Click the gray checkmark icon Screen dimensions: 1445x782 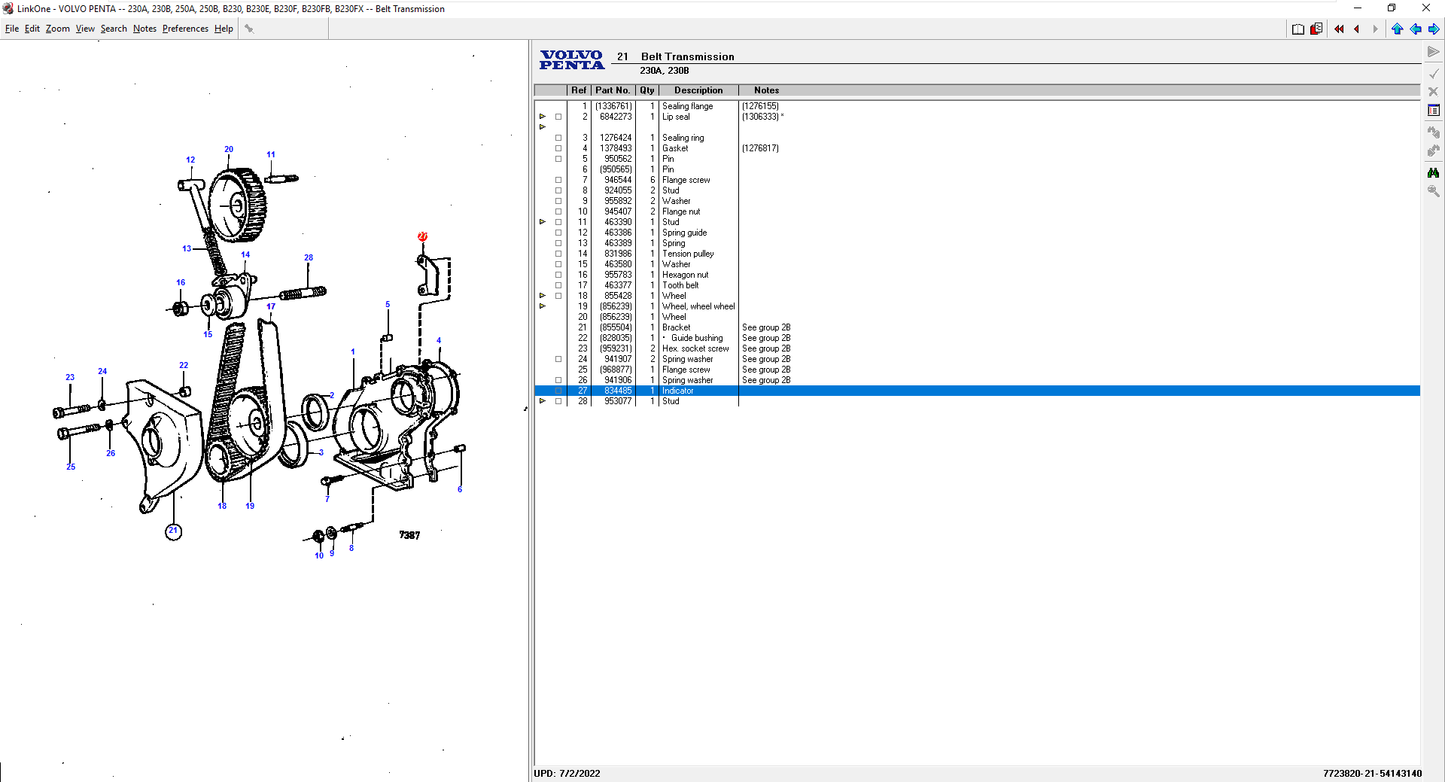click(1433, 72)
